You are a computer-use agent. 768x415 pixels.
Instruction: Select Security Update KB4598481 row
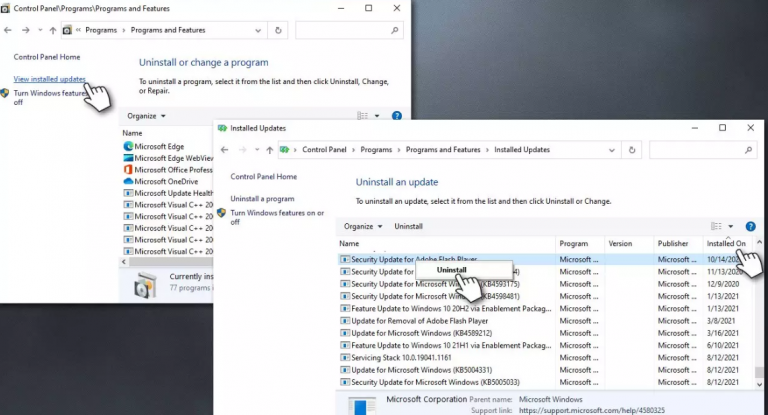click(x=545, y=296)
